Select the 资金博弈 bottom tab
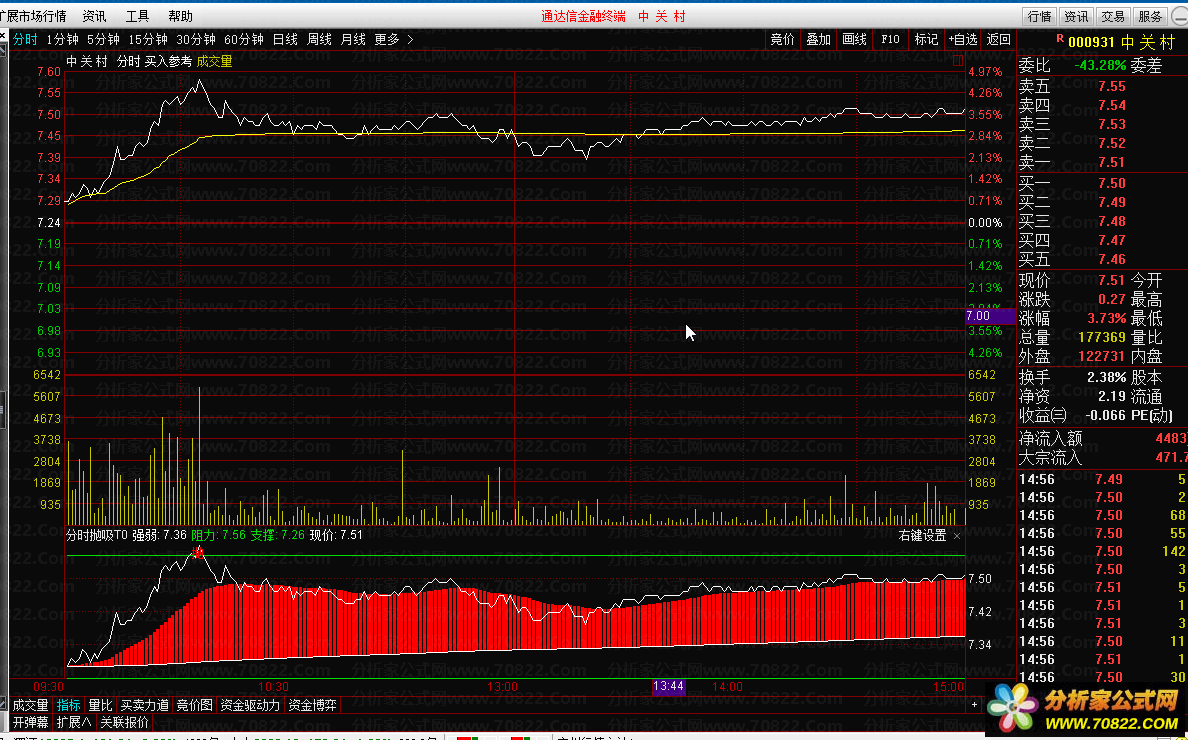 point(312,705)
